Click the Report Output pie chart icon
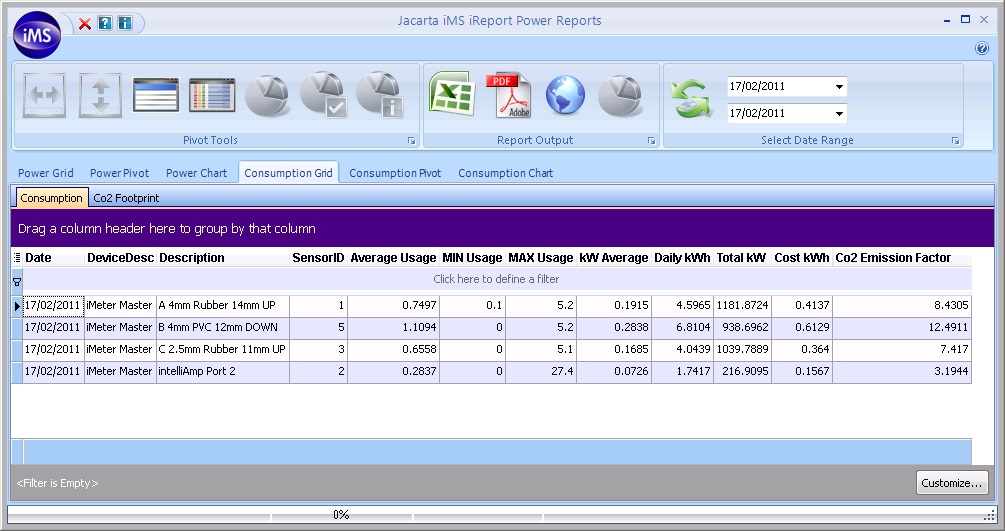The image size is (1005, 531). click(620, 96)
